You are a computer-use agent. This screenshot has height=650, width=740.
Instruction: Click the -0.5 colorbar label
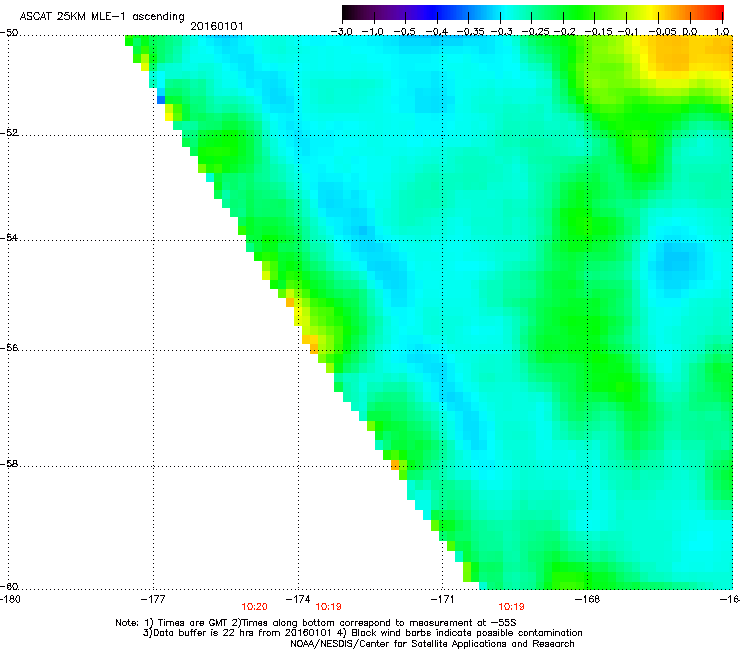(x=404, y=32)
